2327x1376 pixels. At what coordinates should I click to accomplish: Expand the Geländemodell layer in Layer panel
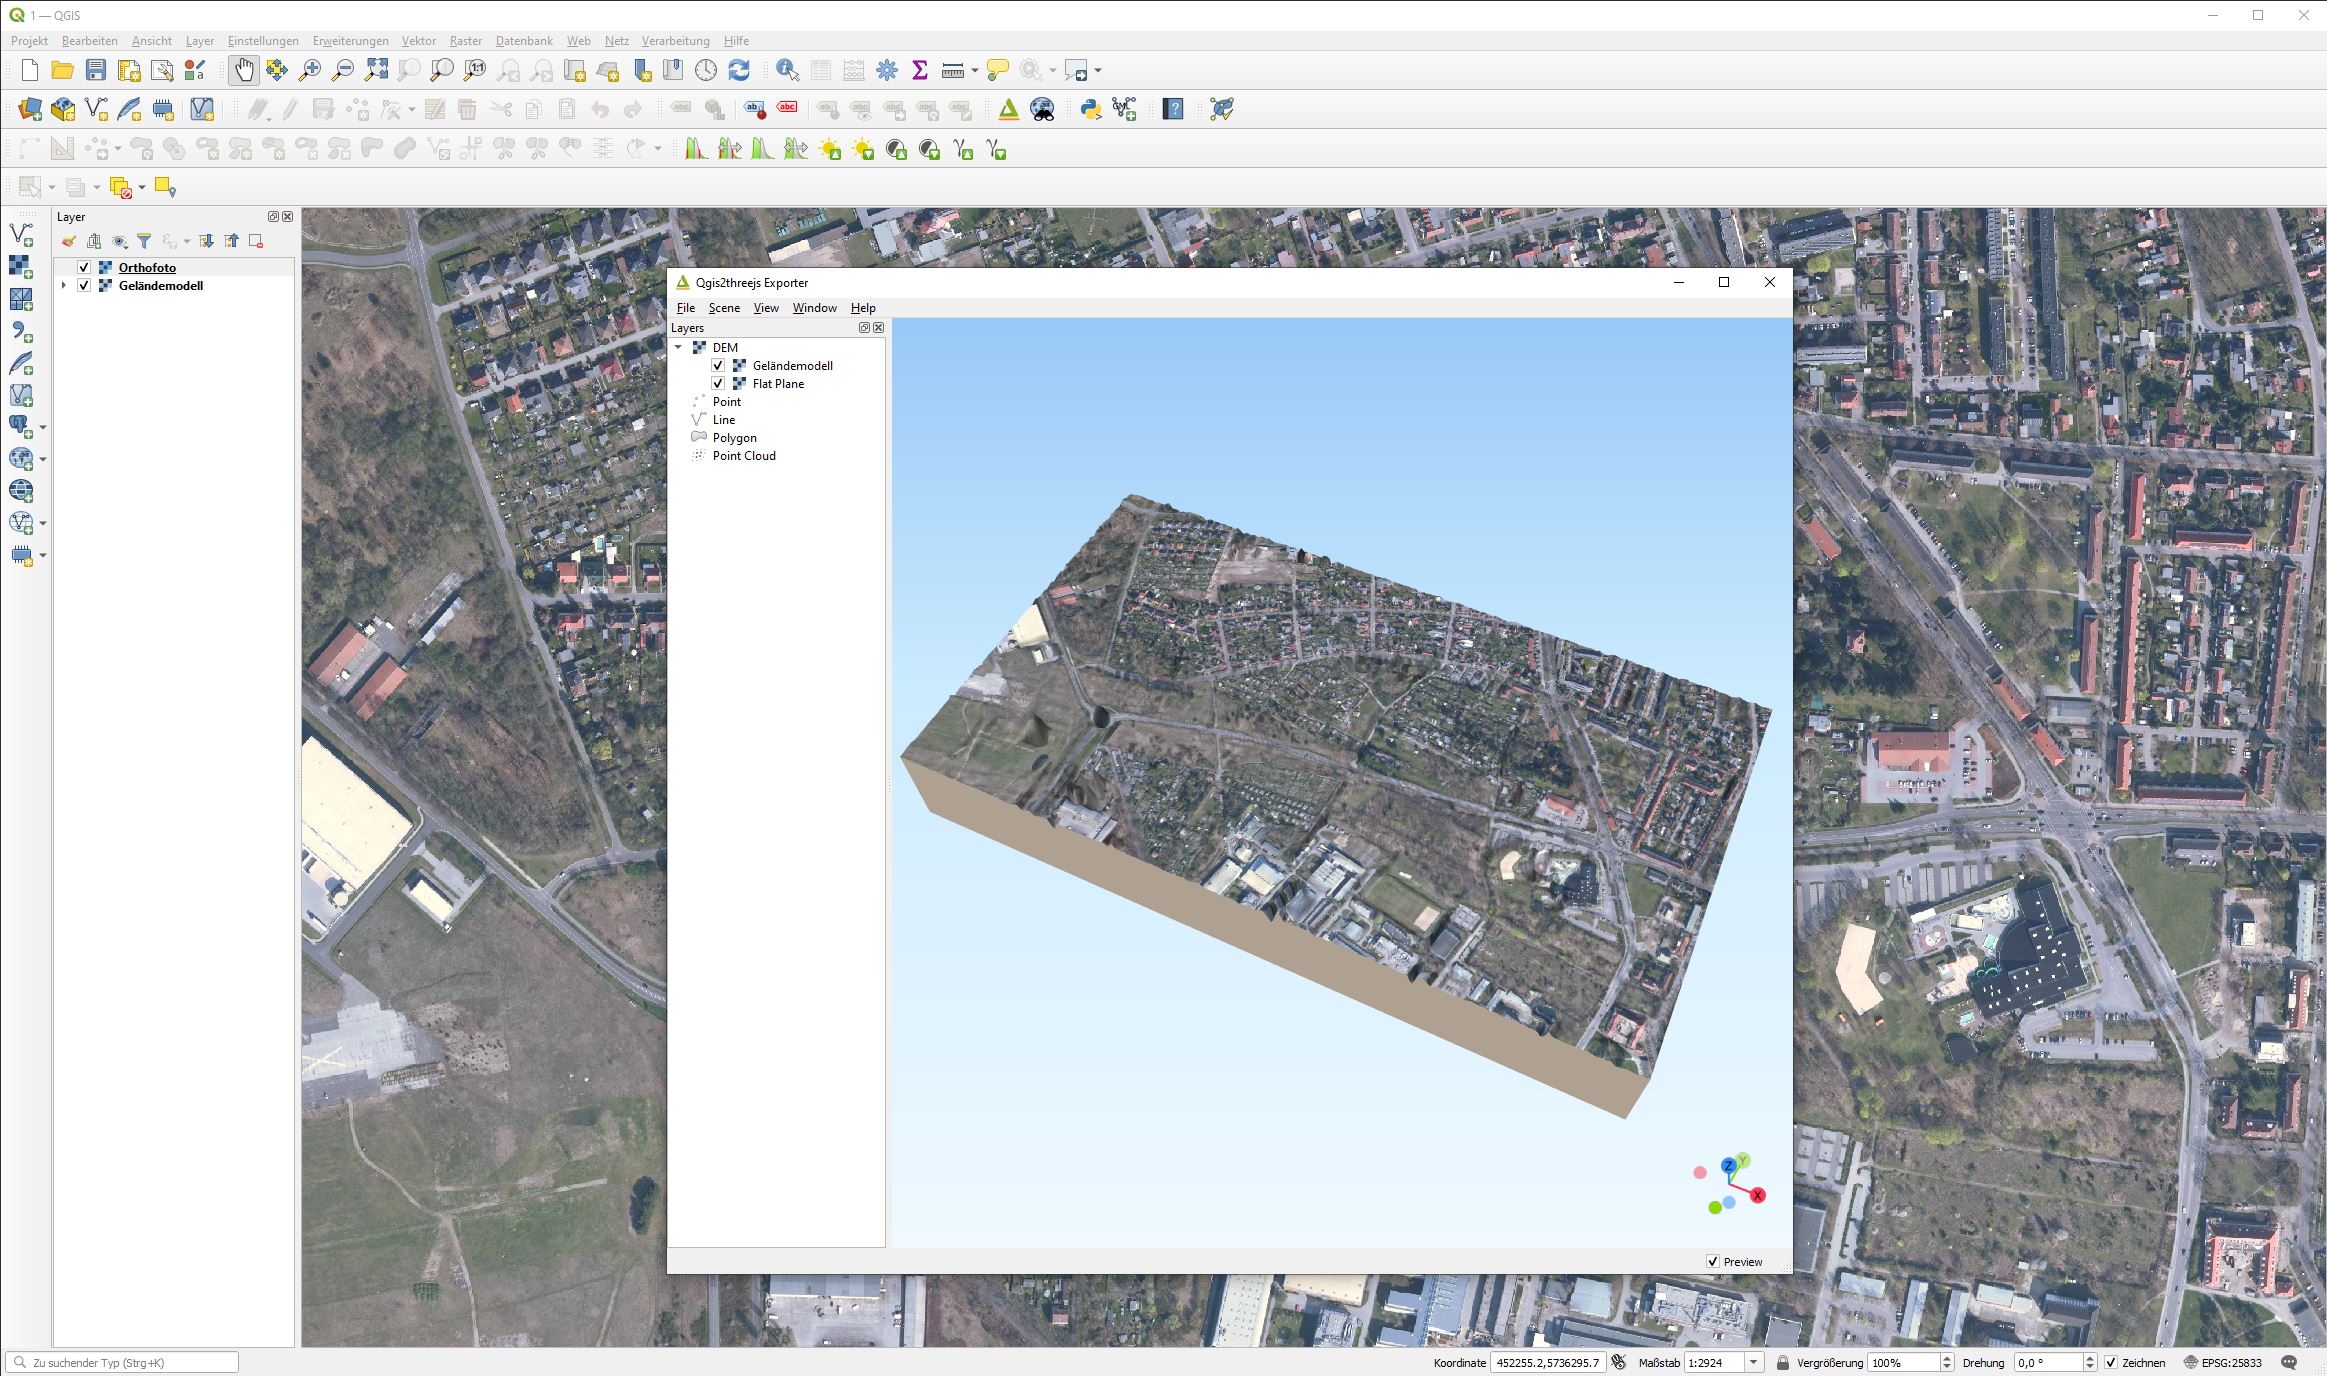pos(64,286)
